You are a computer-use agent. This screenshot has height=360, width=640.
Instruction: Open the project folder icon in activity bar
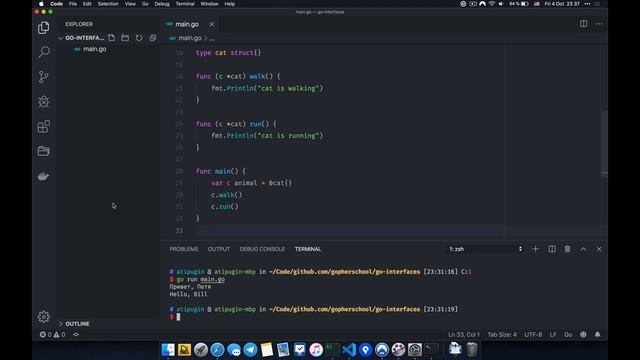click(x=44, y=151)
